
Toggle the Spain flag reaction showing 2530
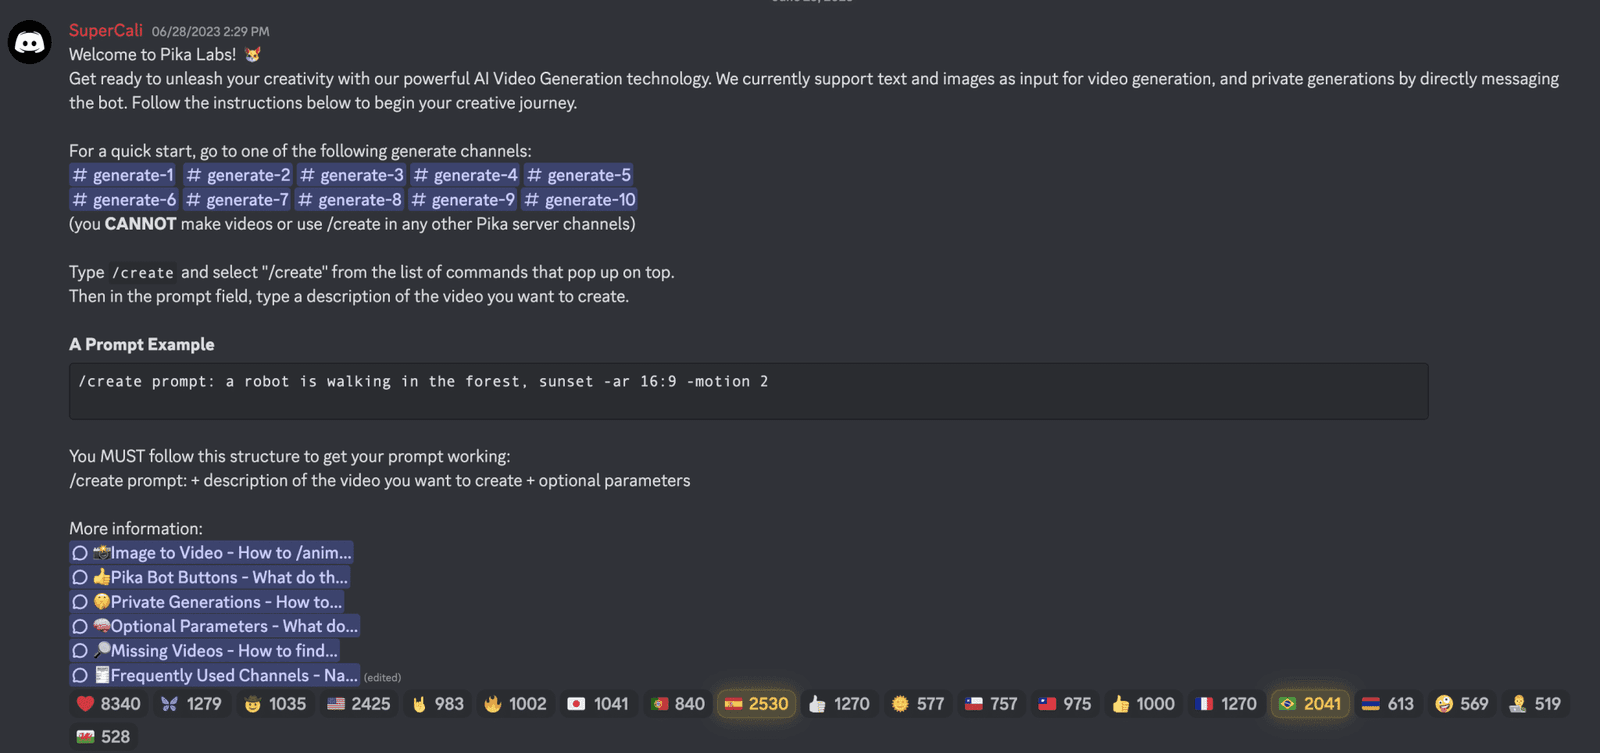757,704
